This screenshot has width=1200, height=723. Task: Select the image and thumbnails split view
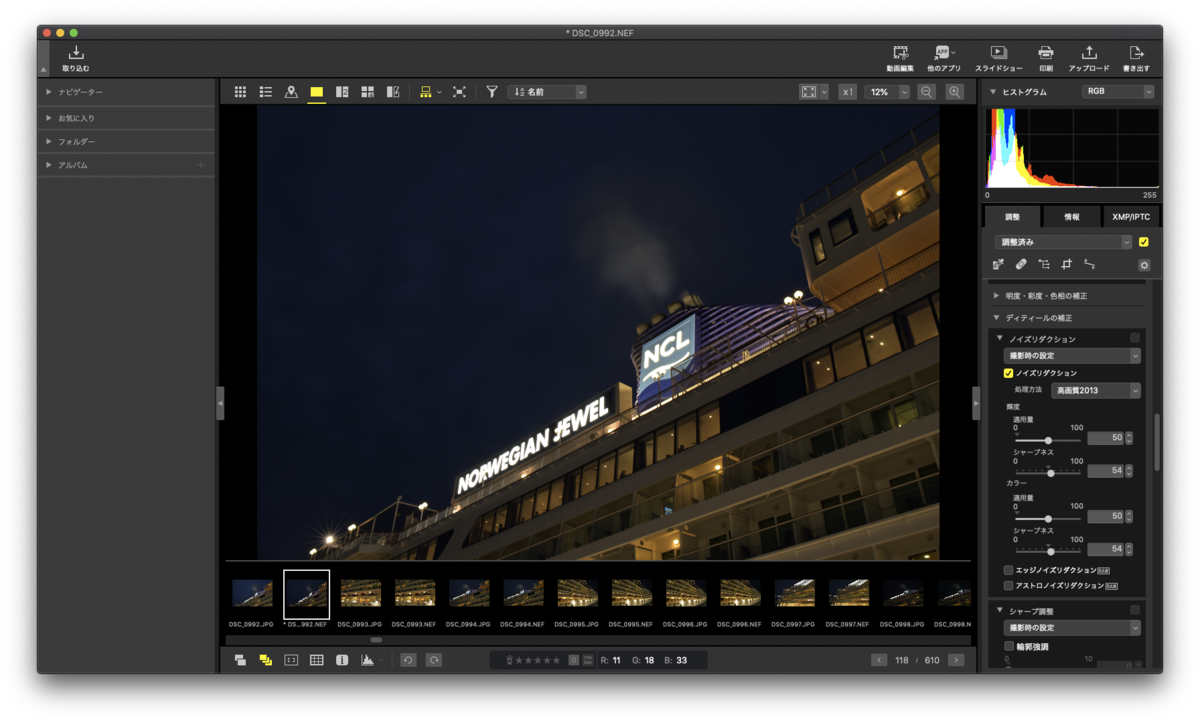[x=341, y=91]
